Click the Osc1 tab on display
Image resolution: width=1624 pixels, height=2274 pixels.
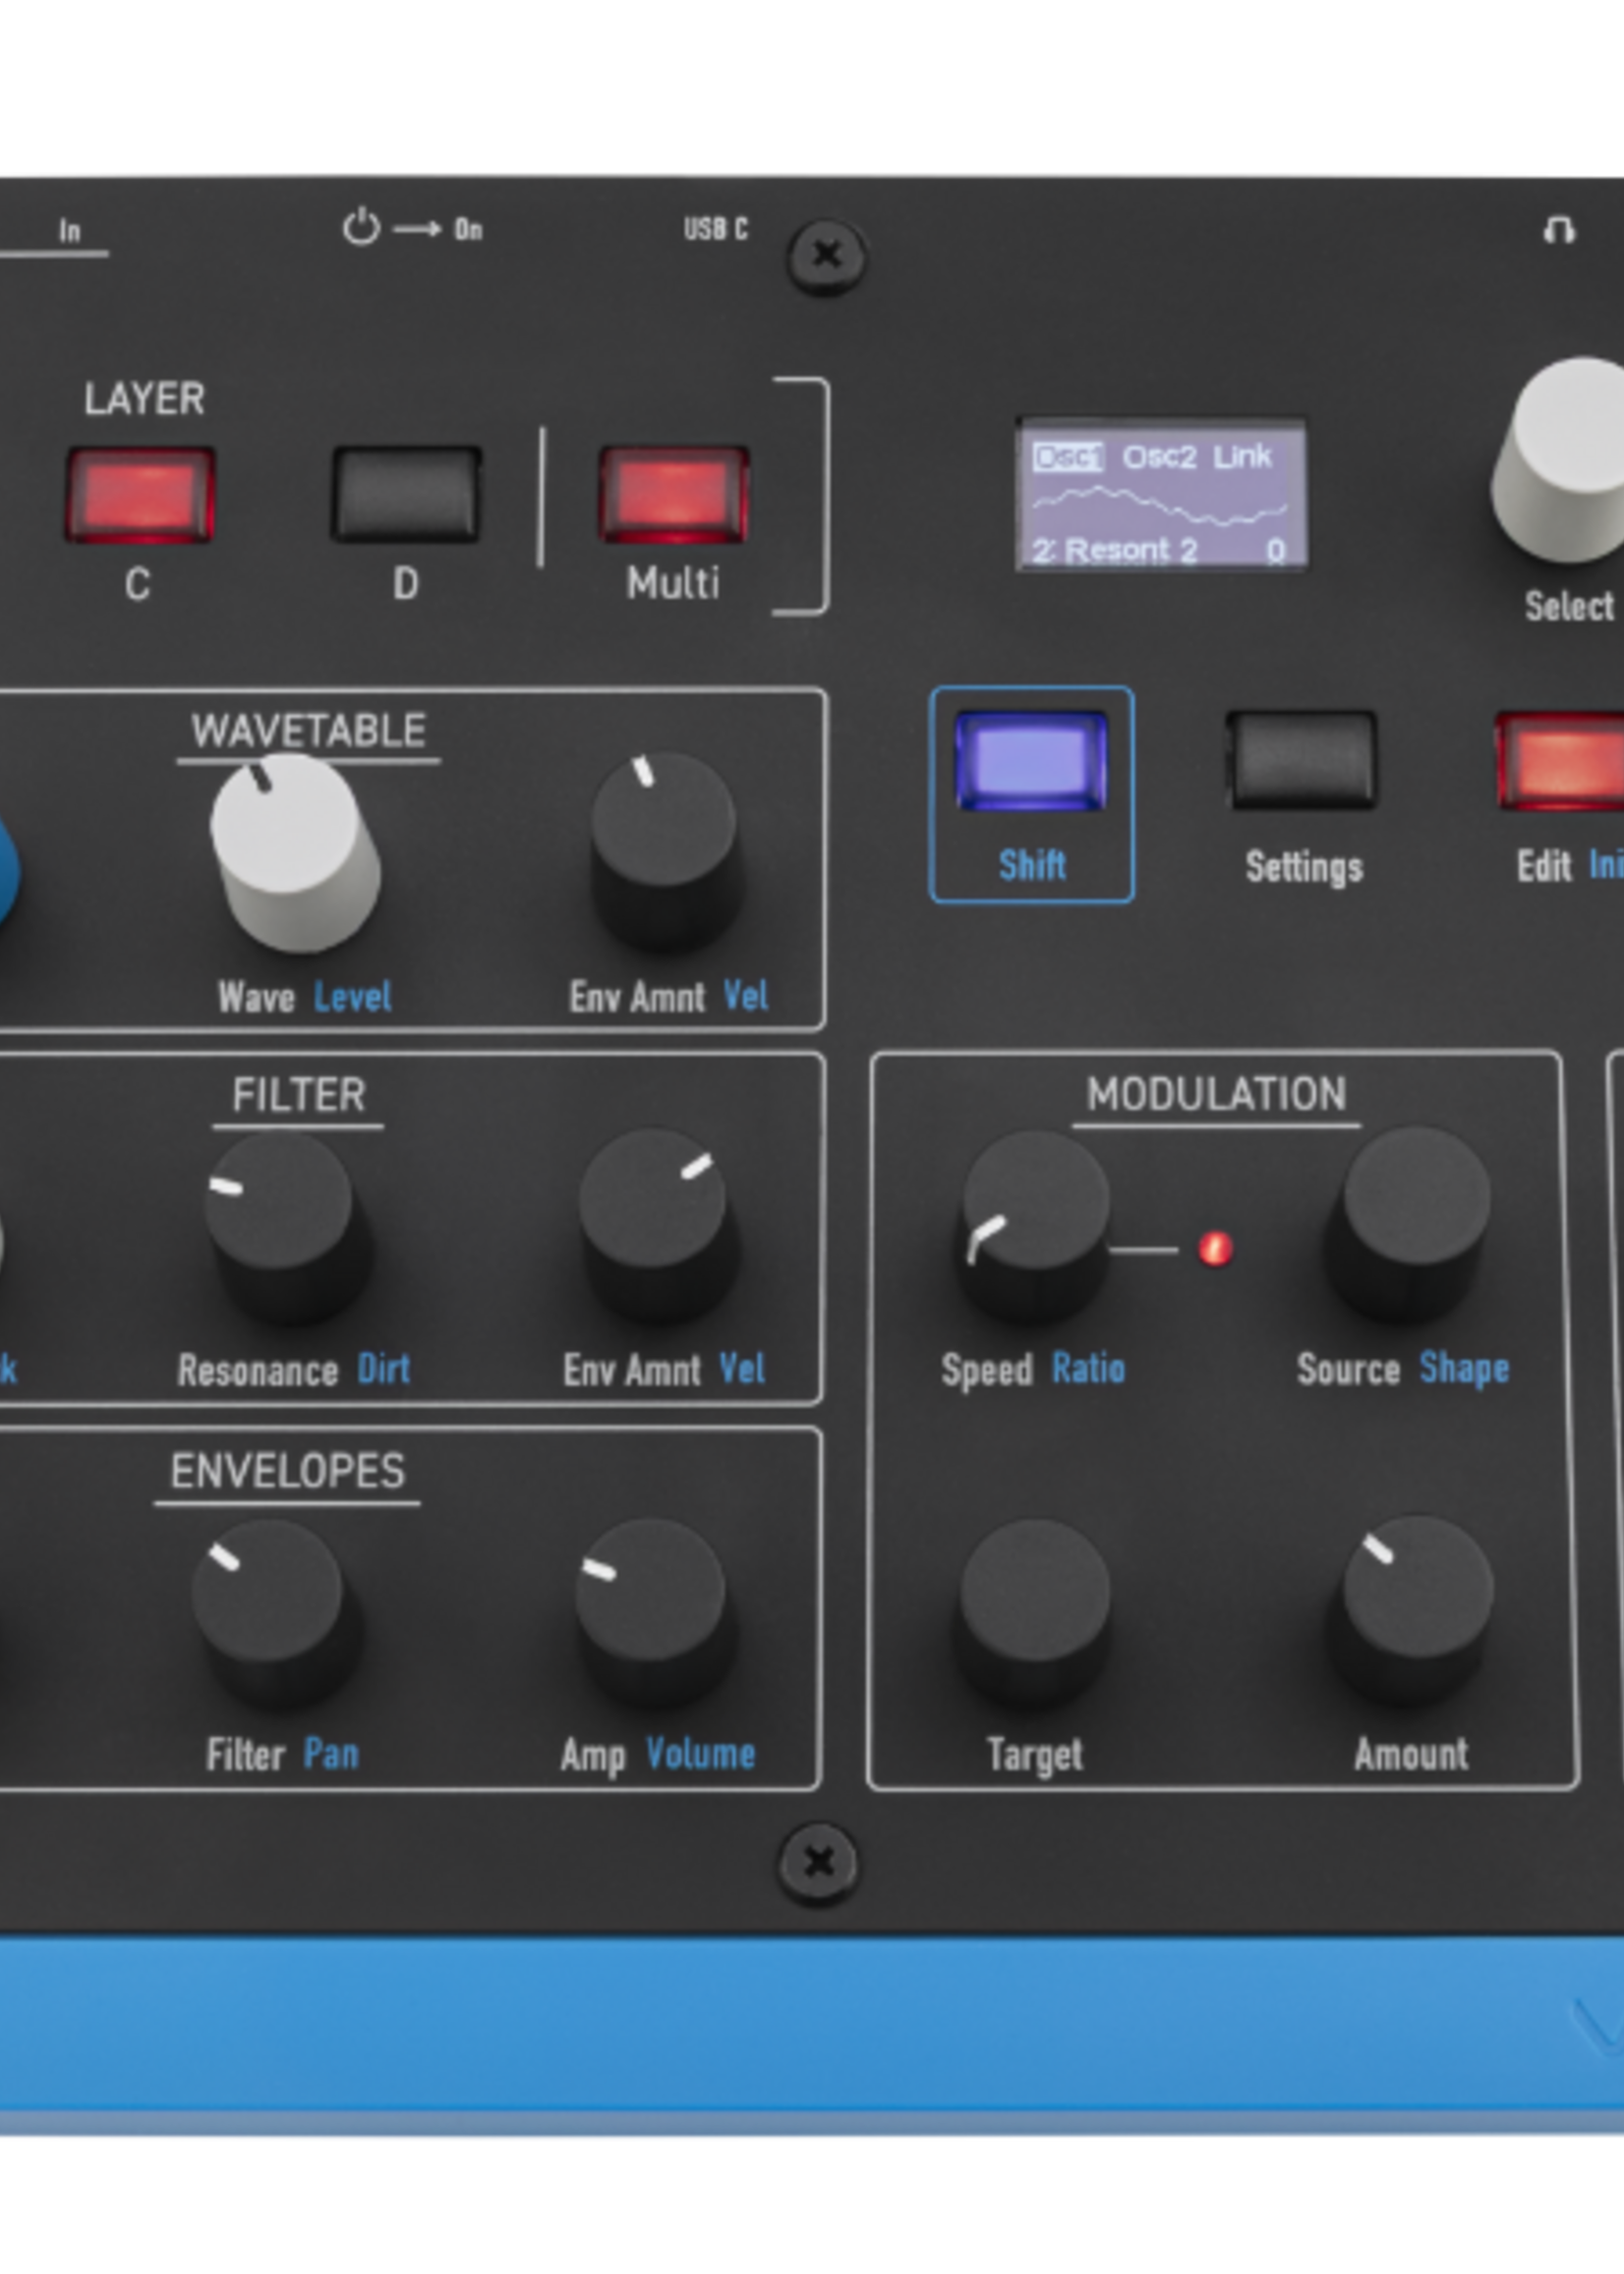pos(1068,457)
